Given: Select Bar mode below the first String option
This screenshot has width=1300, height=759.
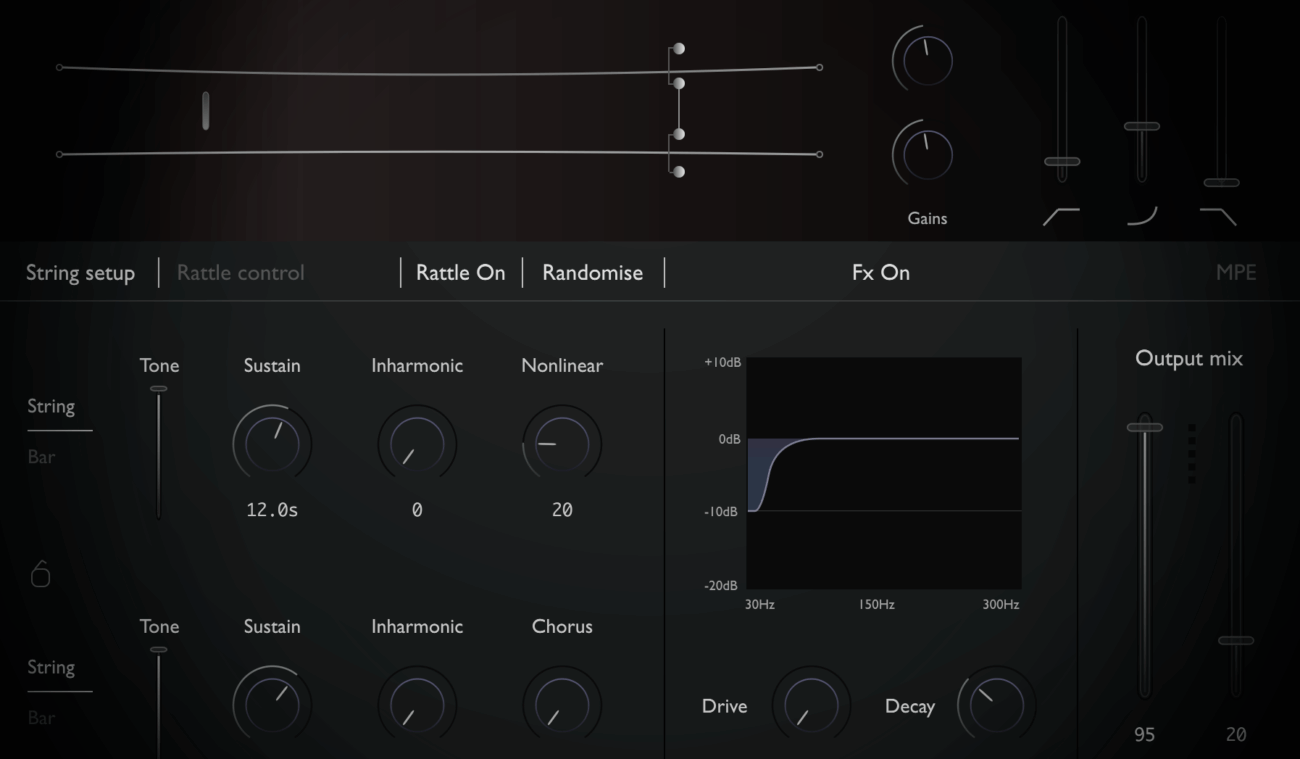Looking at the screenshot, I should click(41, 457).
